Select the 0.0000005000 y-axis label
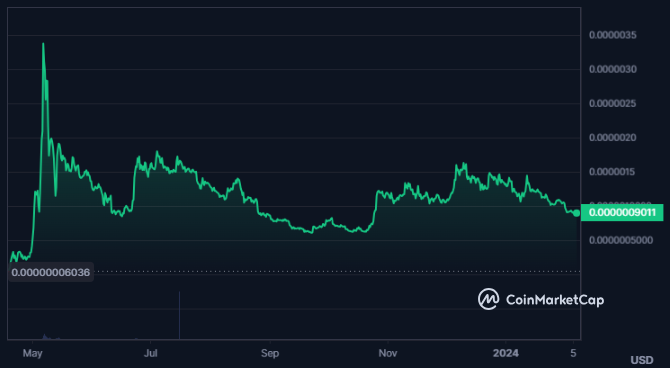 pyautogui.click(x=620, y=240)
